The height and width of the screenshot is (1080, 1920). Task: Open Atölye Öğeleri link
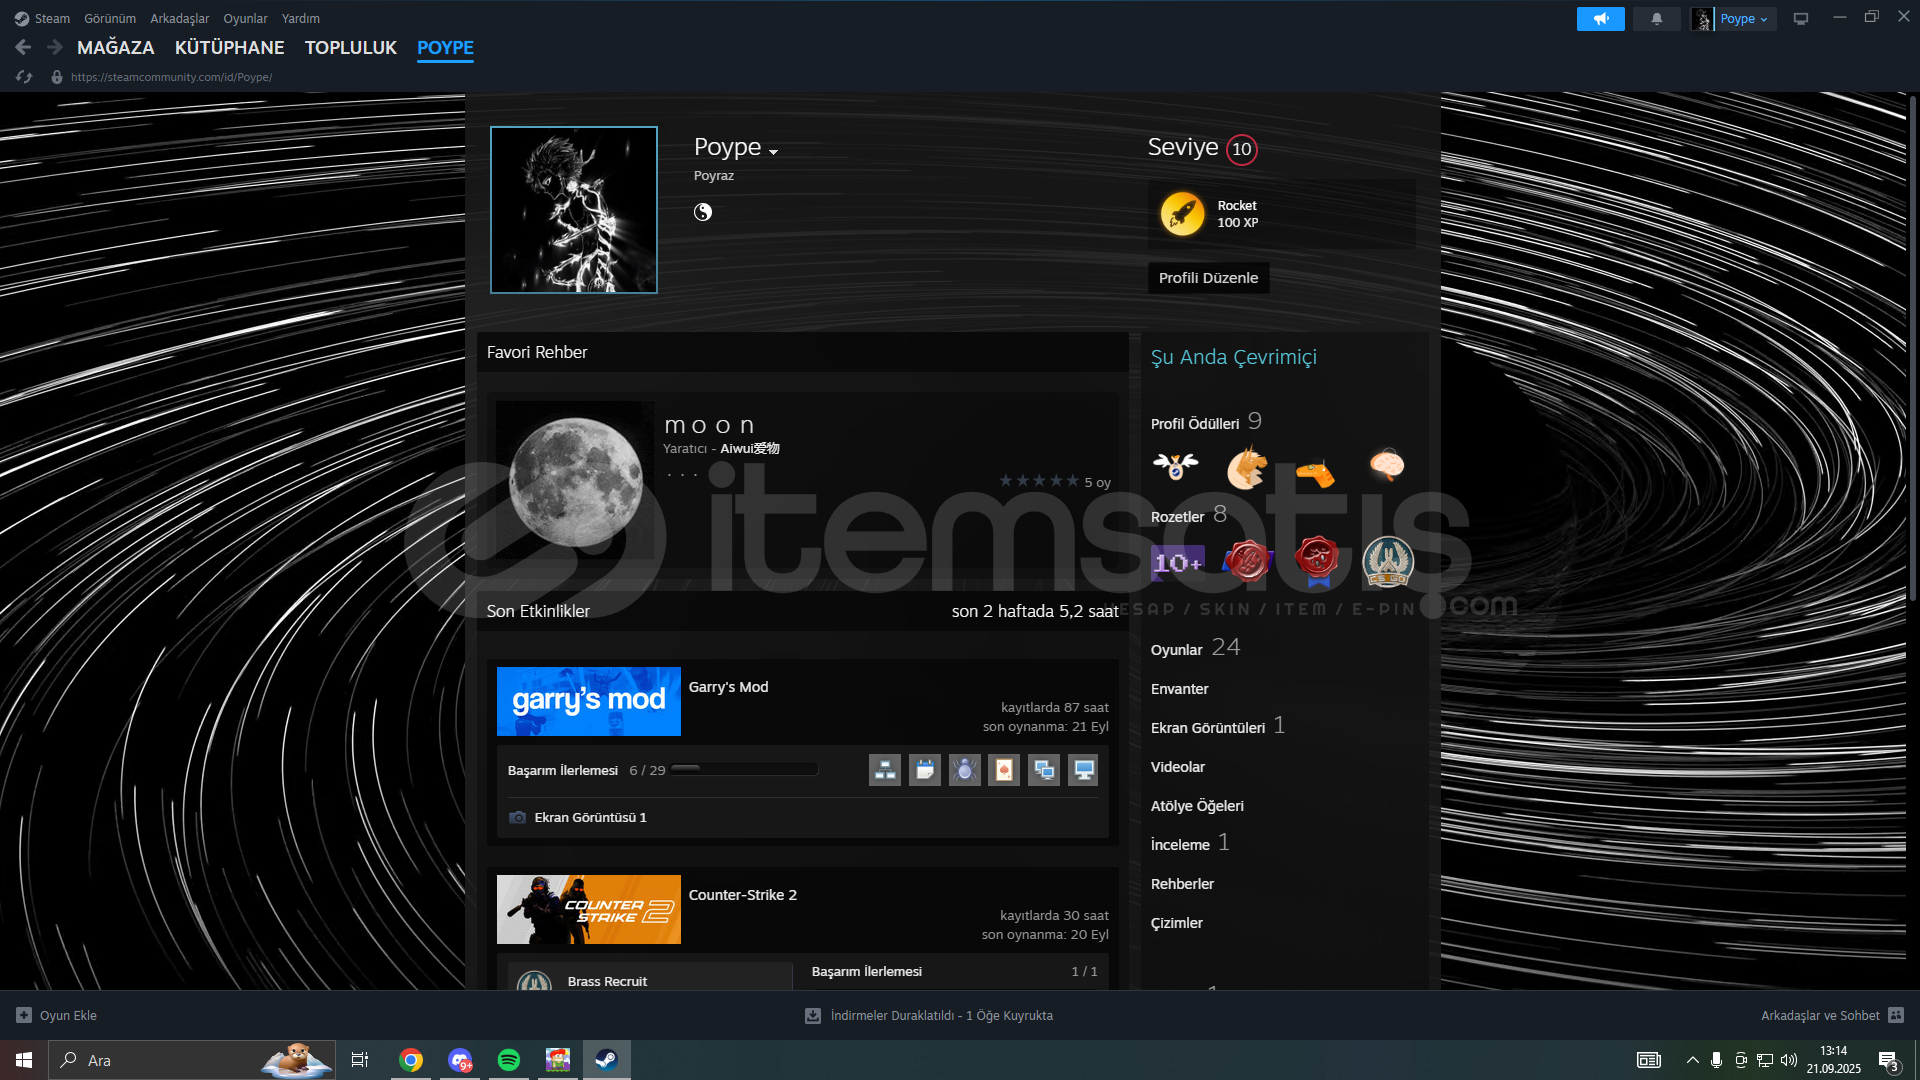1197,806
